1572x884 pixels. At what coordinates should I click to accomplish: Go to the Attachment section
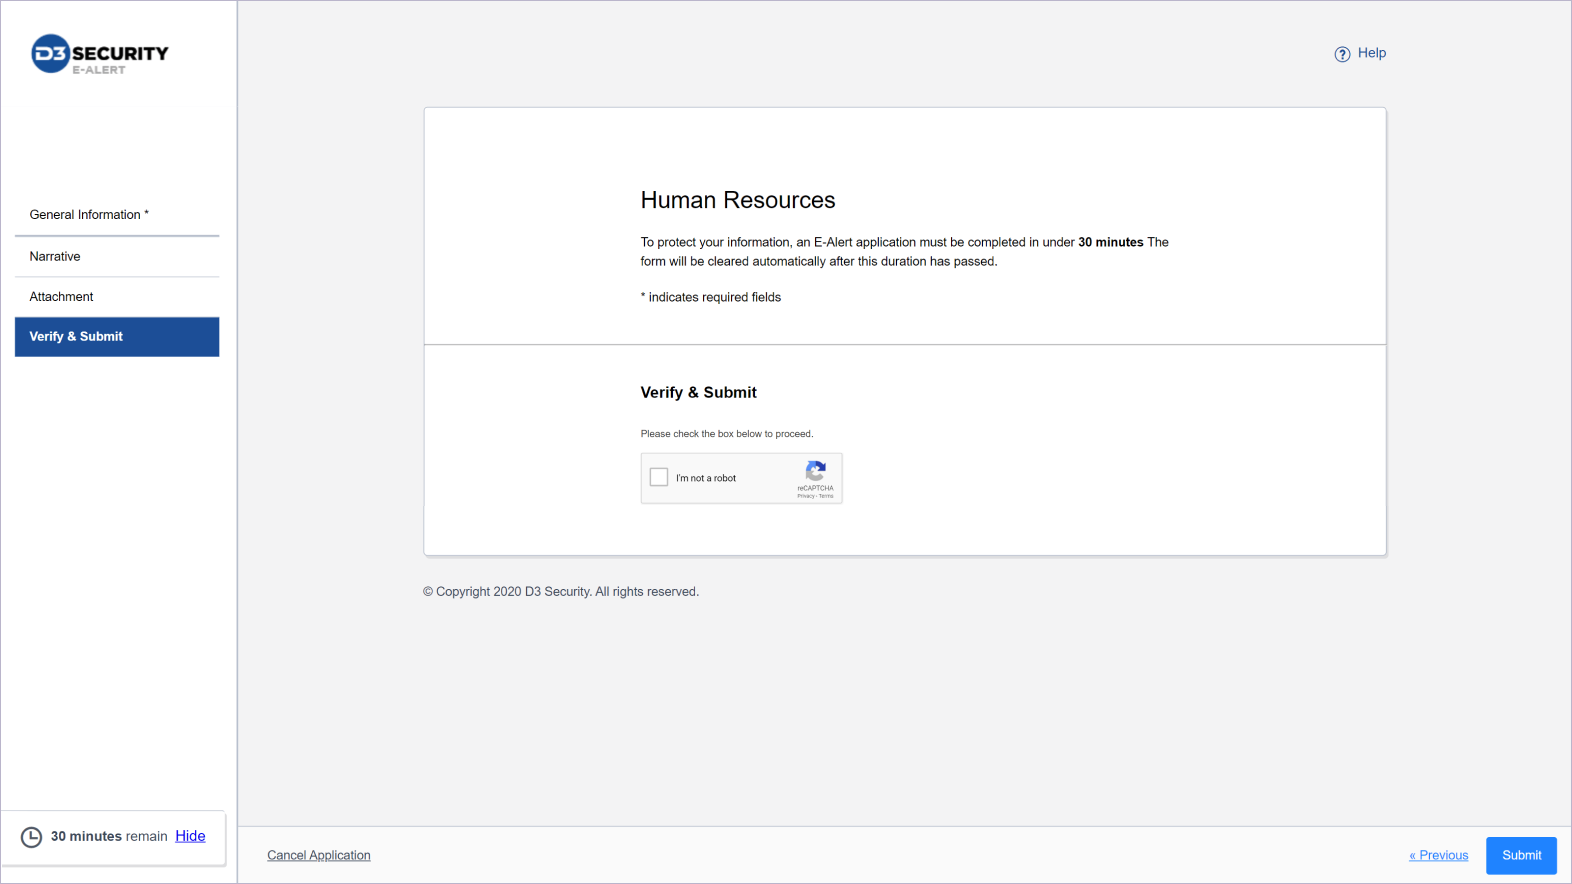point(61,297)
